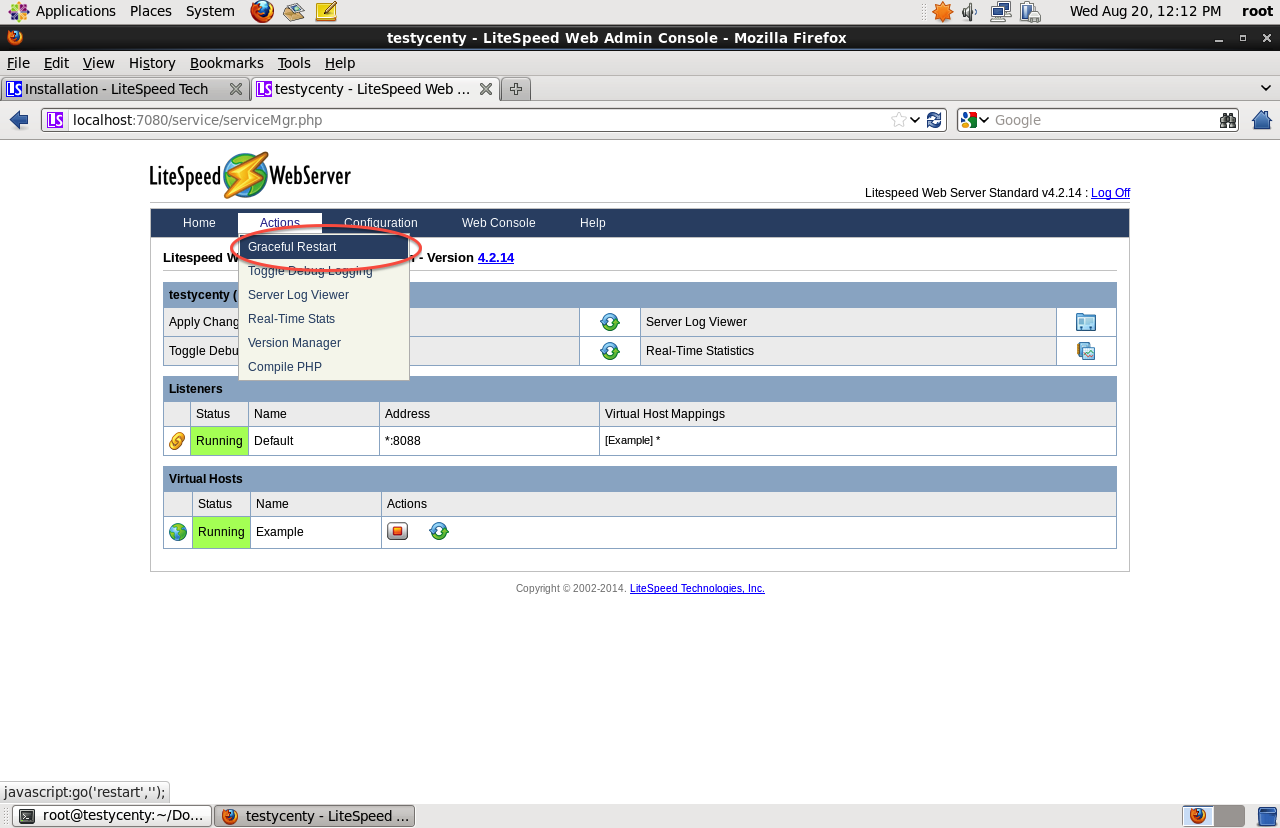Open the notes launcher in top panel
The image size is (1280, 828).
[x=326, y=11]
